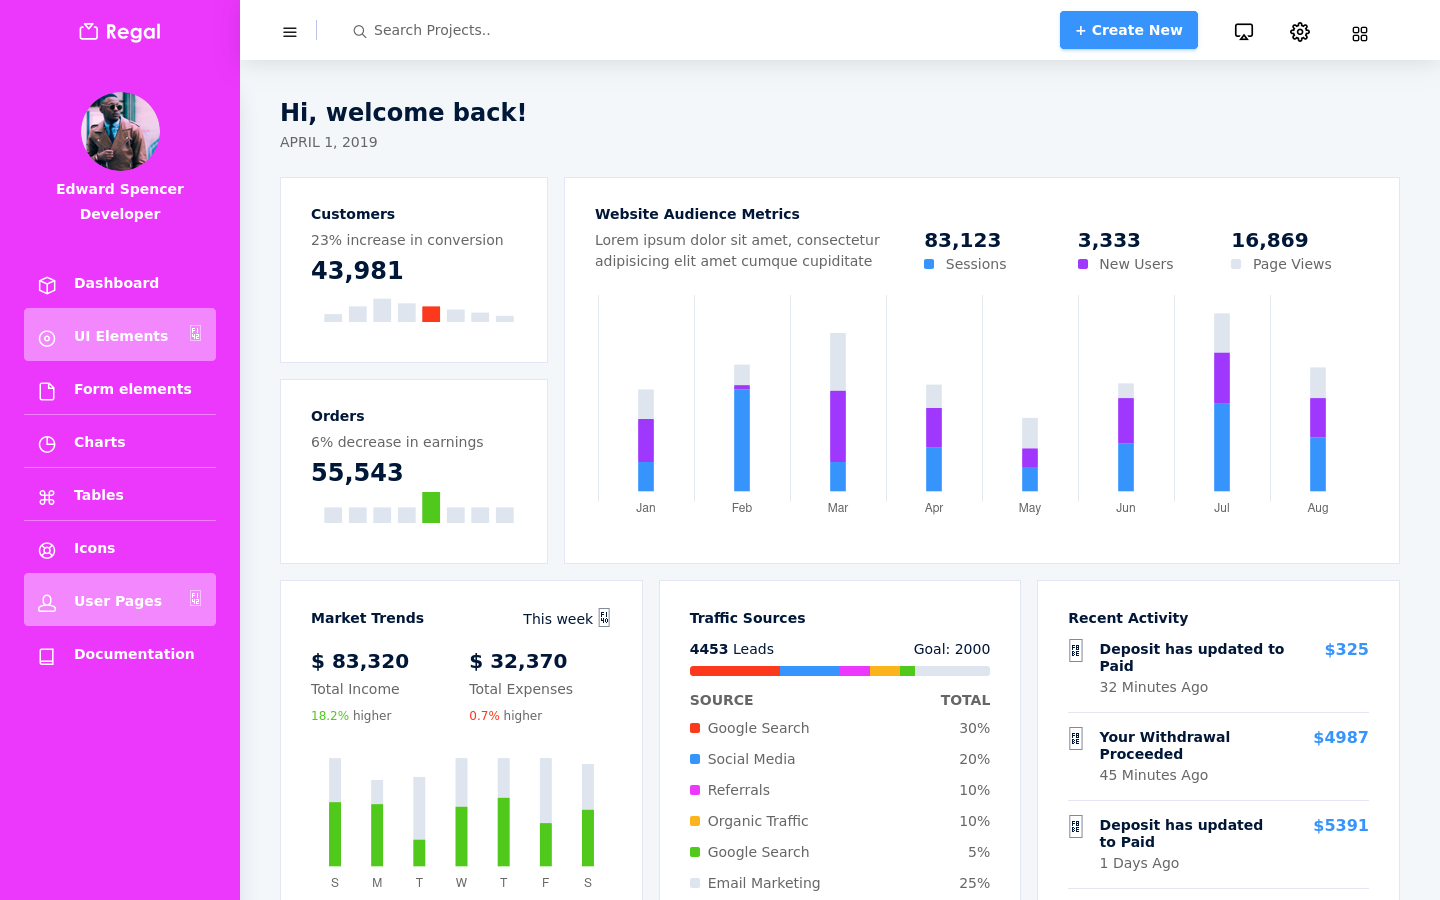1440x900 pixels.
Task: Click the Dashboard cube icon
Action: click(47, 285)
